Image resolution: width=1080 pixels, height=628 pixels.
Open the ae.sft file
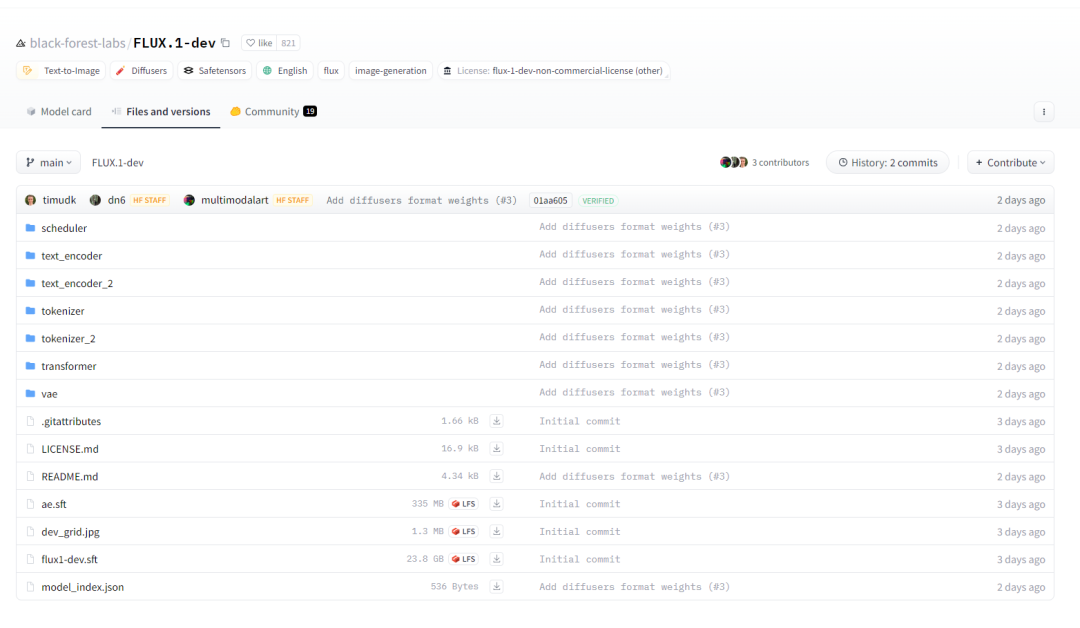(54, 504)
